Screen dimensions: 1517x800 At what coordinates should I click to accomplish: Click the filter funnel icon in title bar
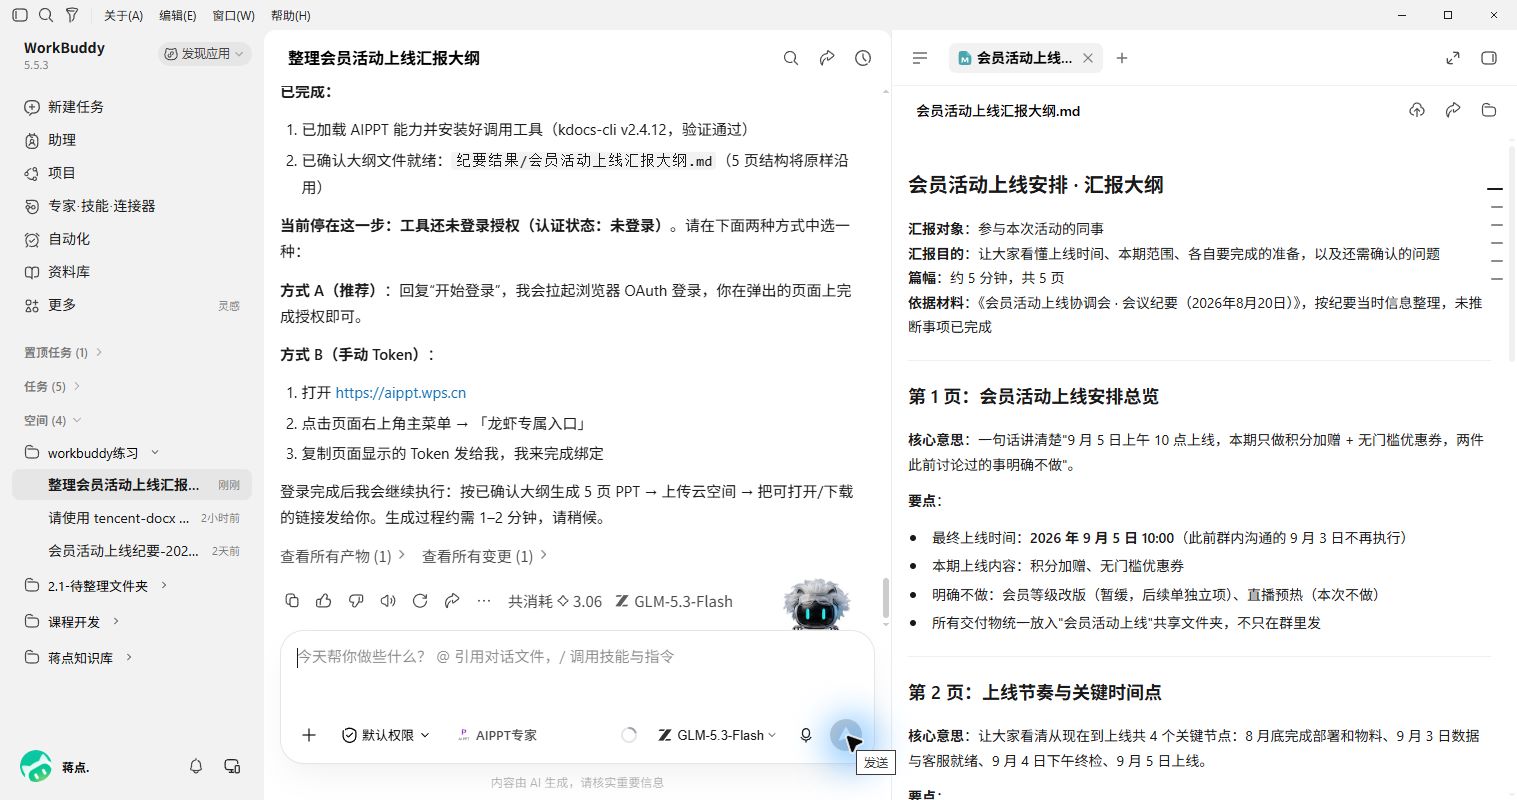[x=72, y=15]
